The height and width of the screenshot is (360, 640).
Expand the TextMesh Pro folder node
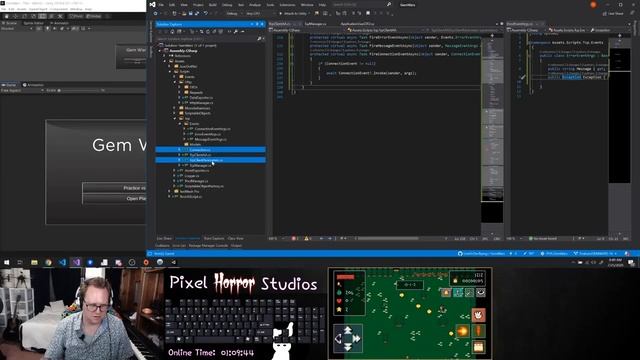170,191
